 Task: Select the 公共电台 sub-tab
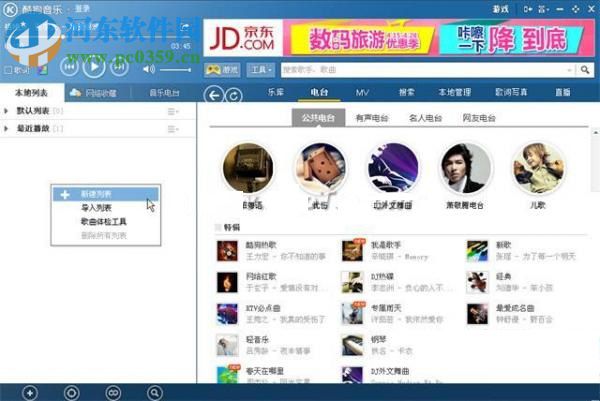point(318,118)
